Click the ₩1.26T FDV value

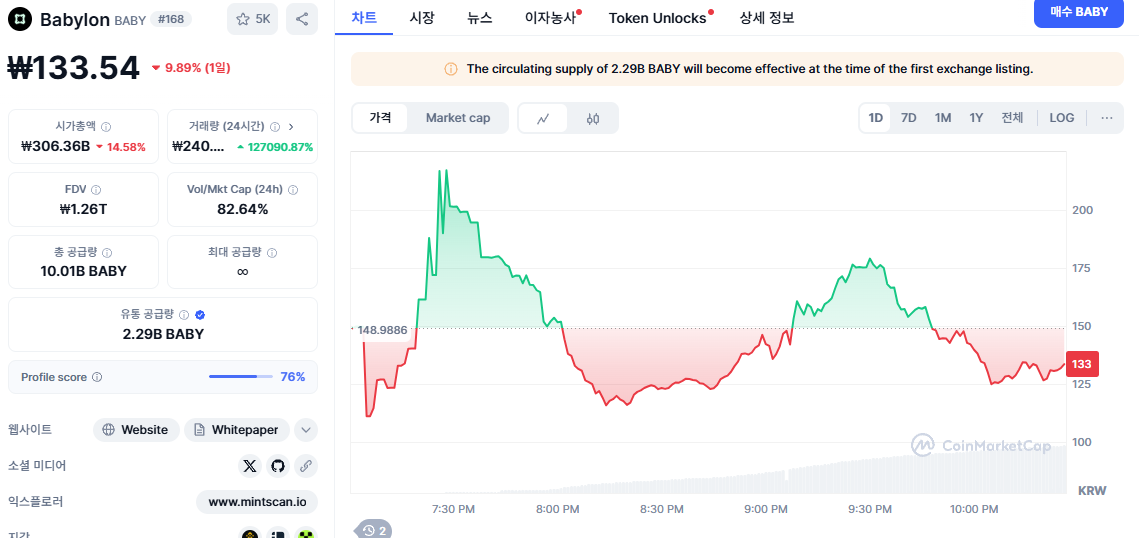tap(84, 209)
